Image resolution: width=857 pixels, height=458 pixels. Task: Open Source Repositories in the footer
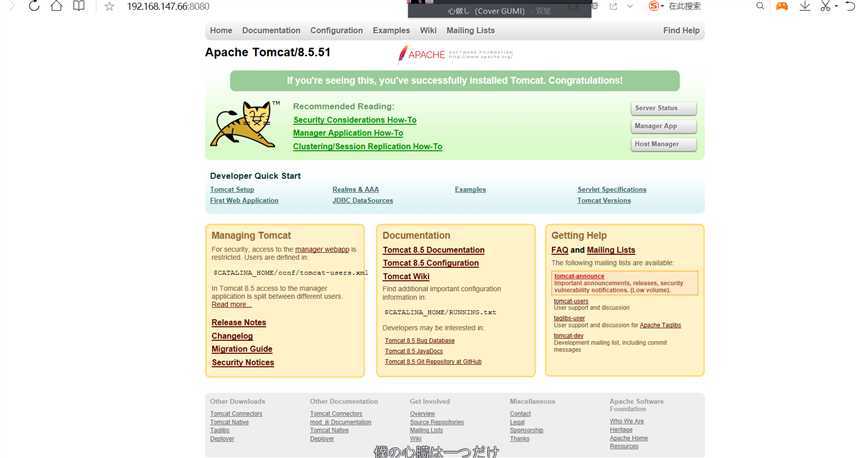tap(437, 422)
